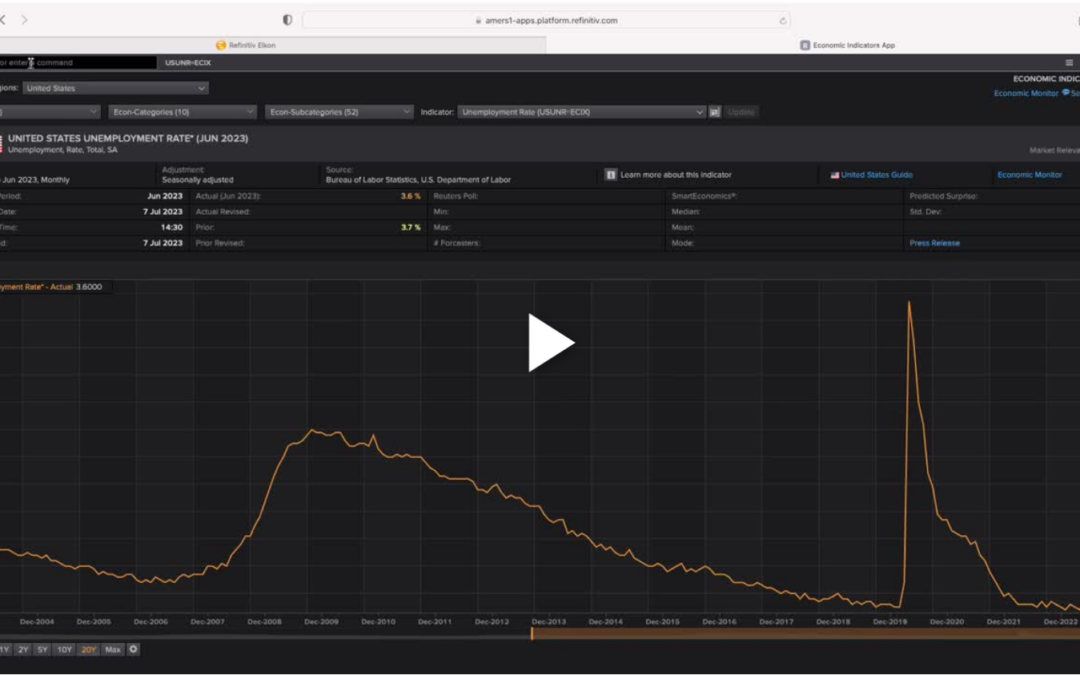Click the US flag icon beside the guide
The width and height of the screenshot is (1080, 675).
(x=834, y=175)
